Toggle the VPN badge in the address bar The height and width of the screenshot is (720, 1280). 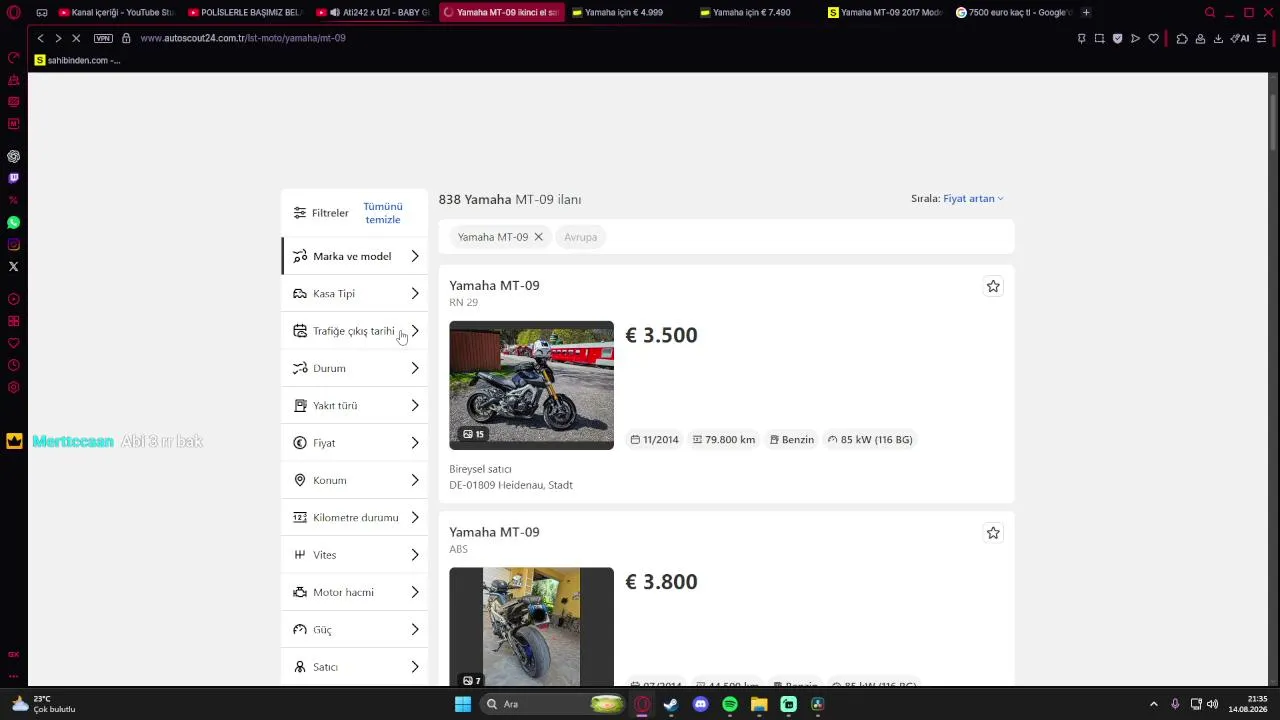tap(103, 38)
